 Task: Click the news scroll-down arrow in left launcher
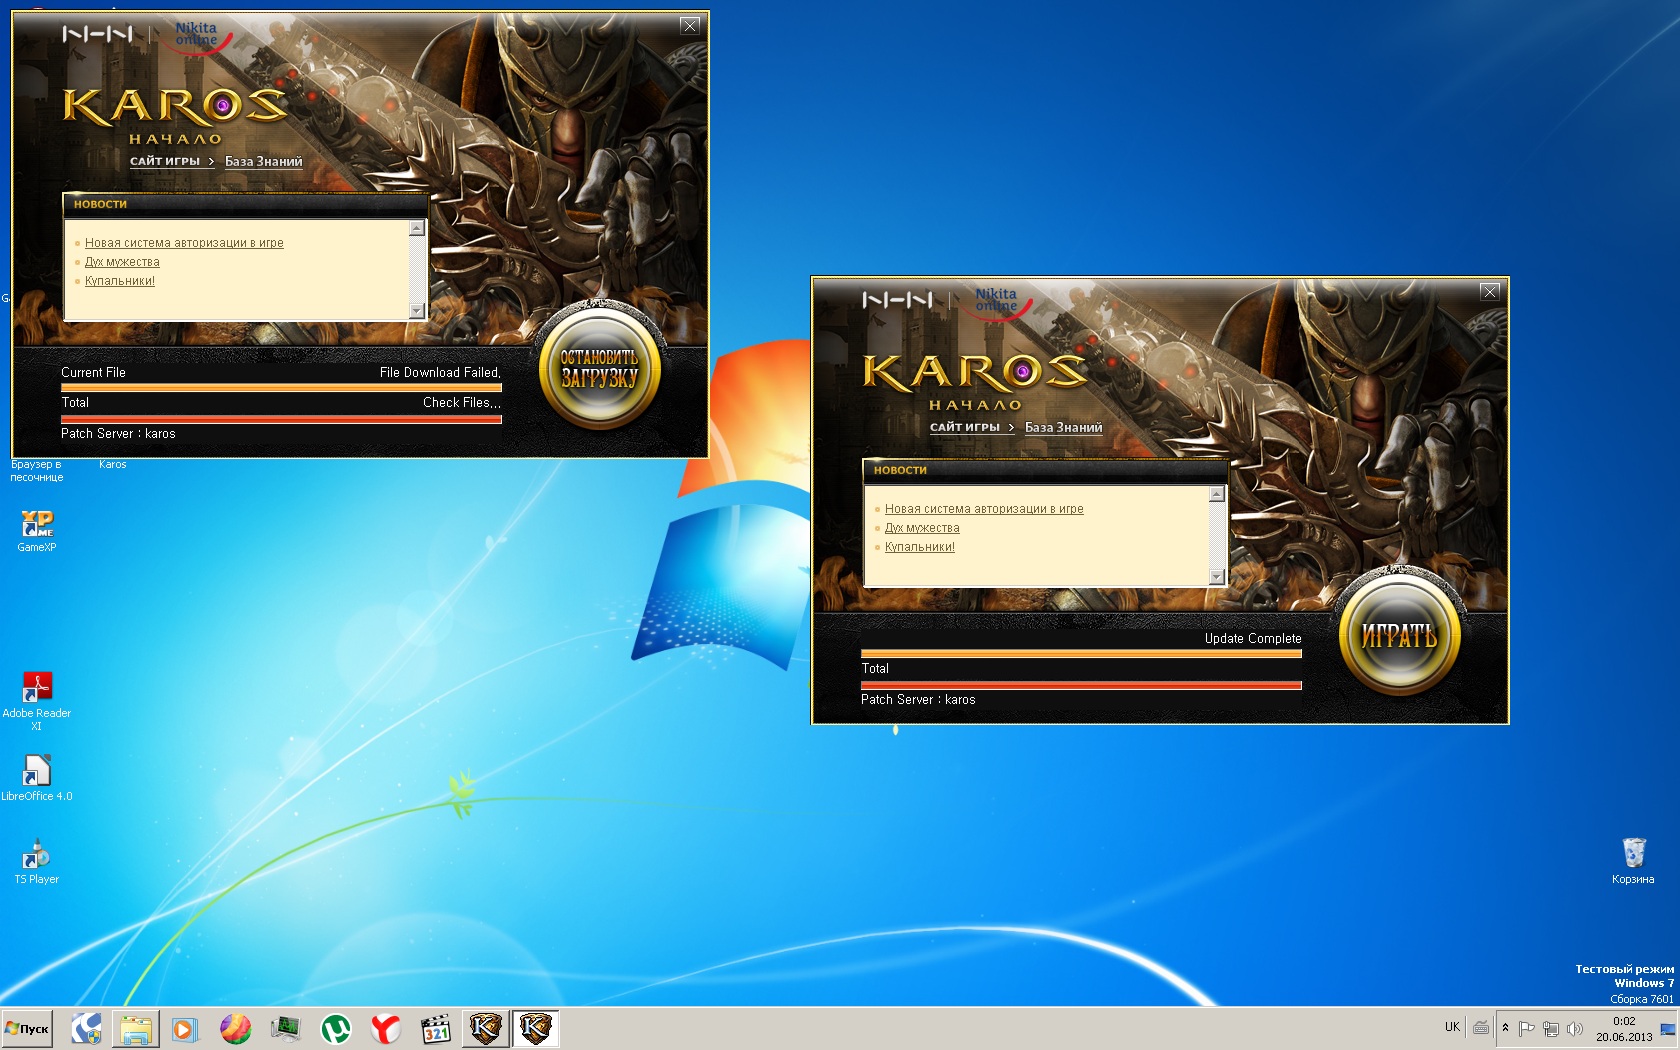417,311
